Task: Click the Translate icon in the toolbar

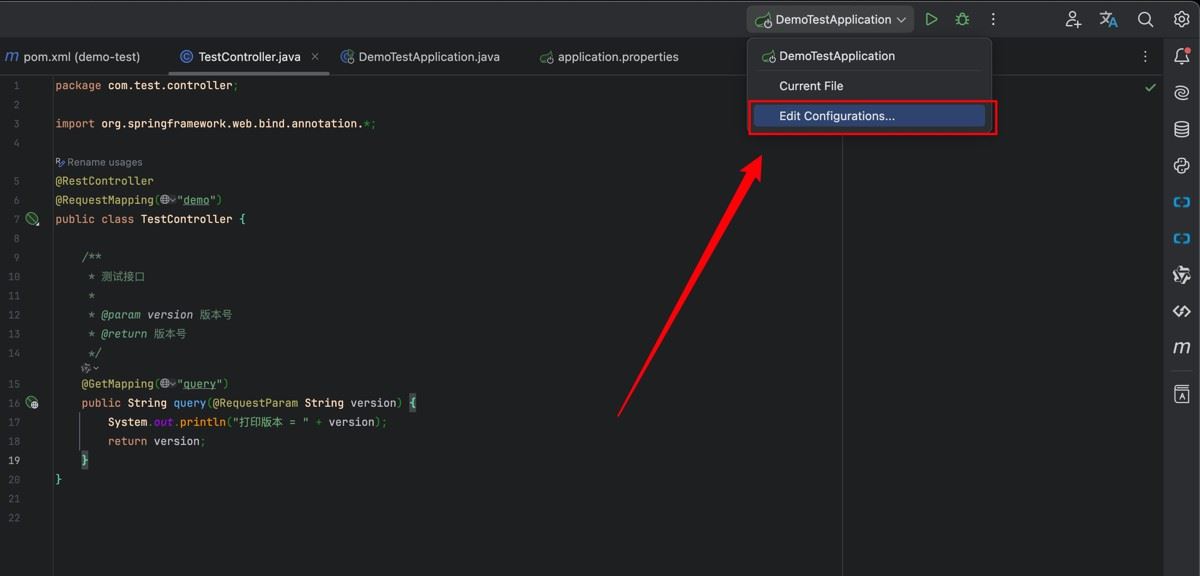Action: click(x=1108, y=19)
